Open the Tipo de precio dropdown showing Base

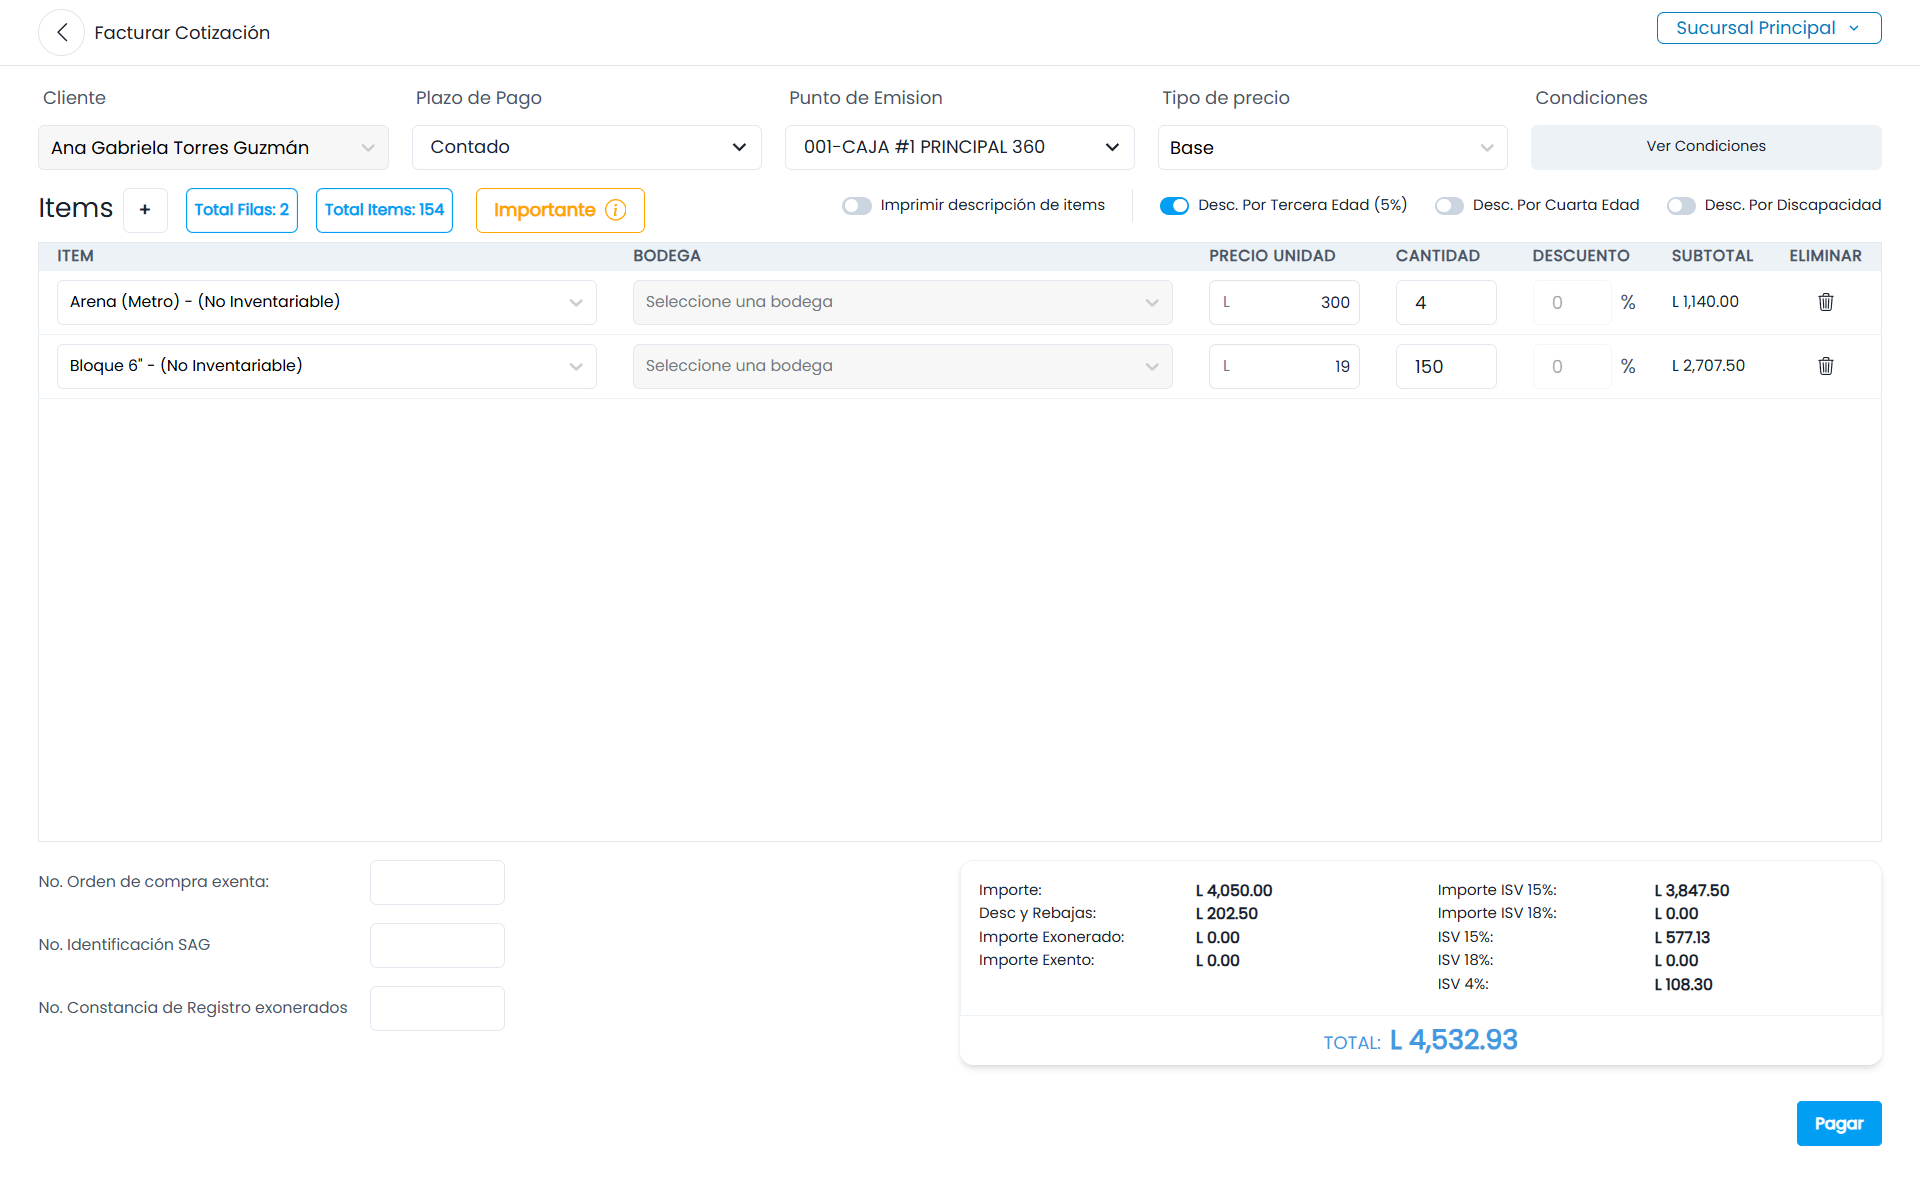click(x=1332, y=147)
